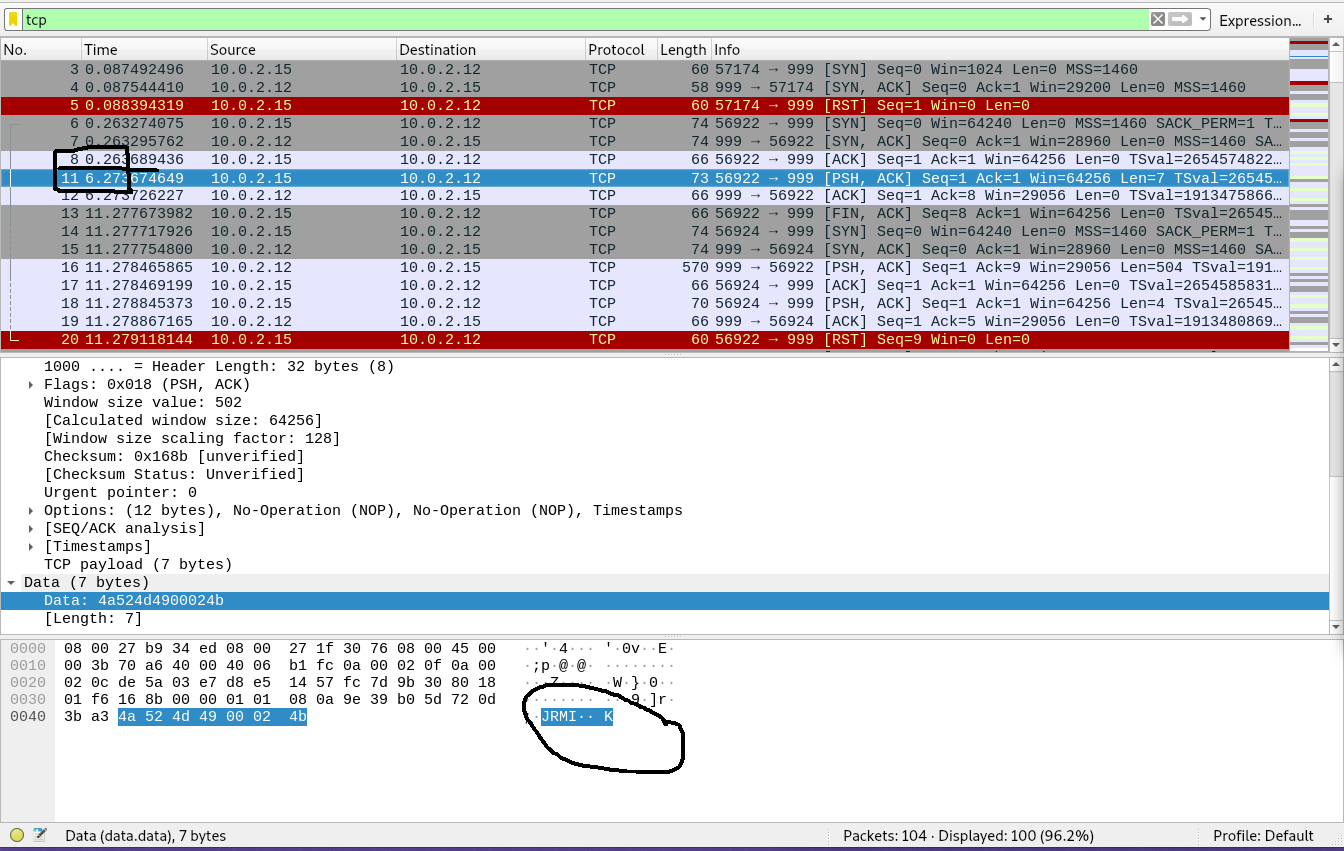Select packet 15 row
The height and width of the screenshot is (851, 1344).
(x=644, y=249)
